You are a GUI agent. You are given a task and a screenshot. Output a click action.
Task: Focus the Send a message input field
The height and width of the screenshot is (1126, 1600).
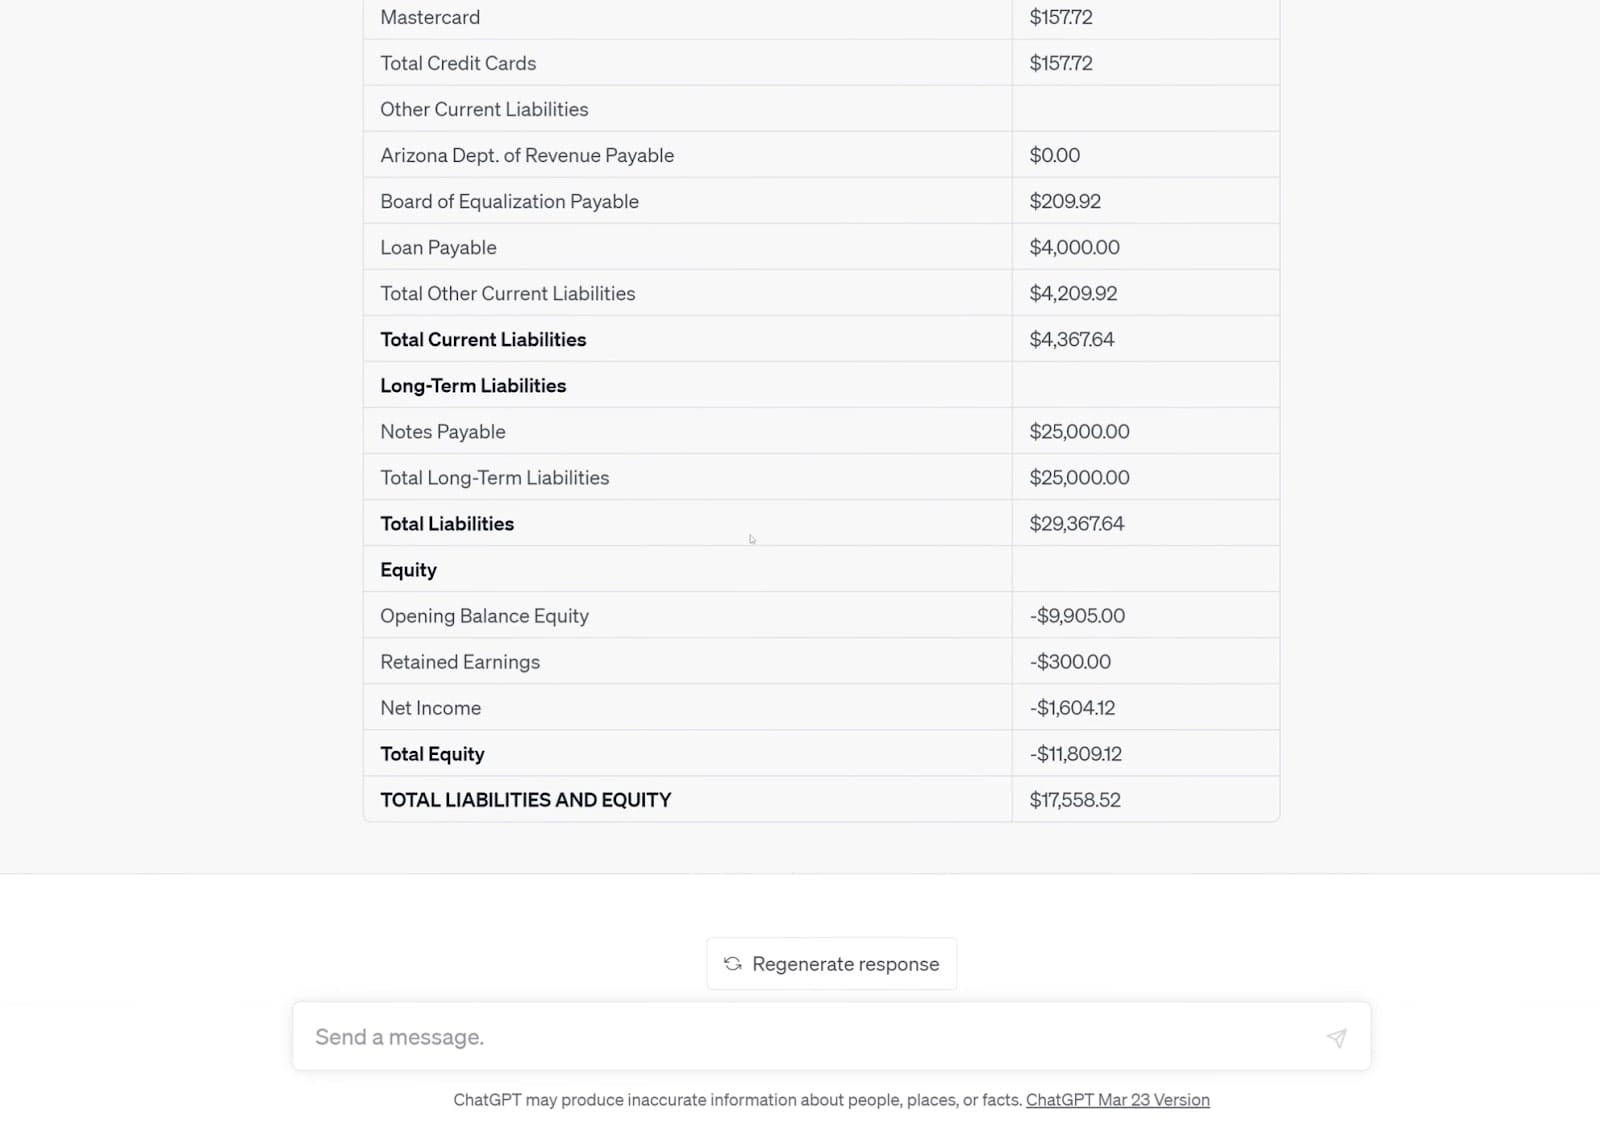800,1037
